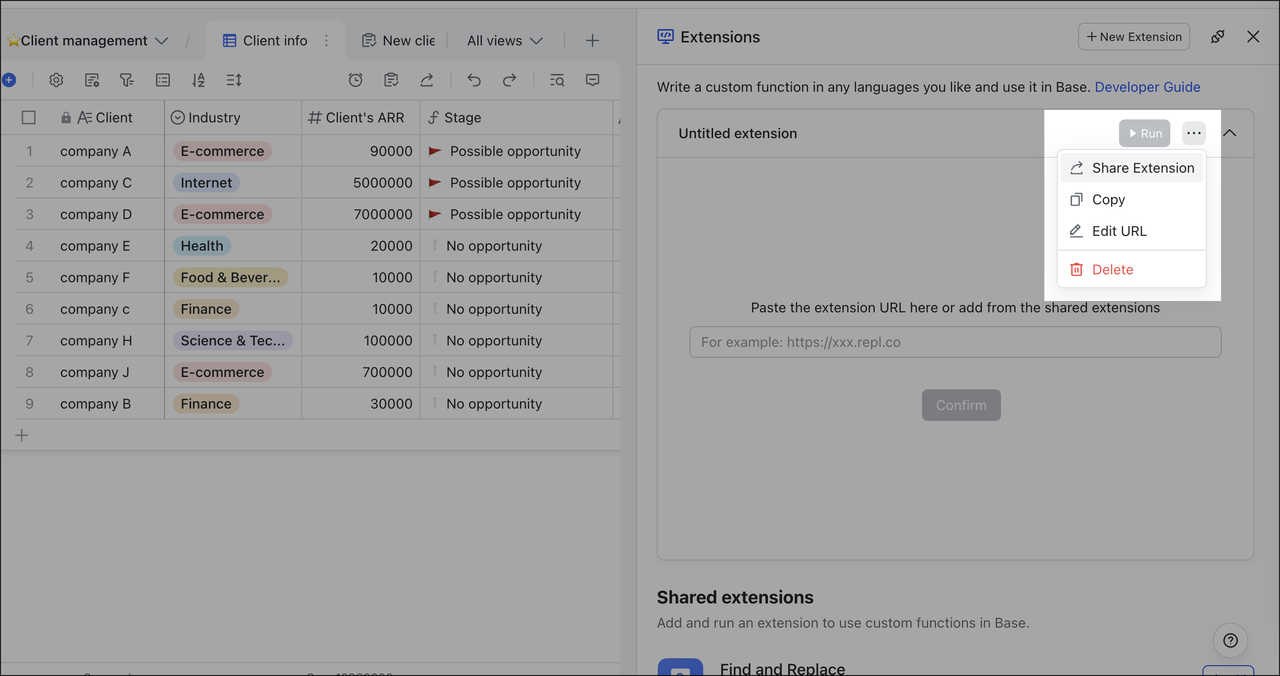Choose Copy from the extension menu

(1132, 199)
